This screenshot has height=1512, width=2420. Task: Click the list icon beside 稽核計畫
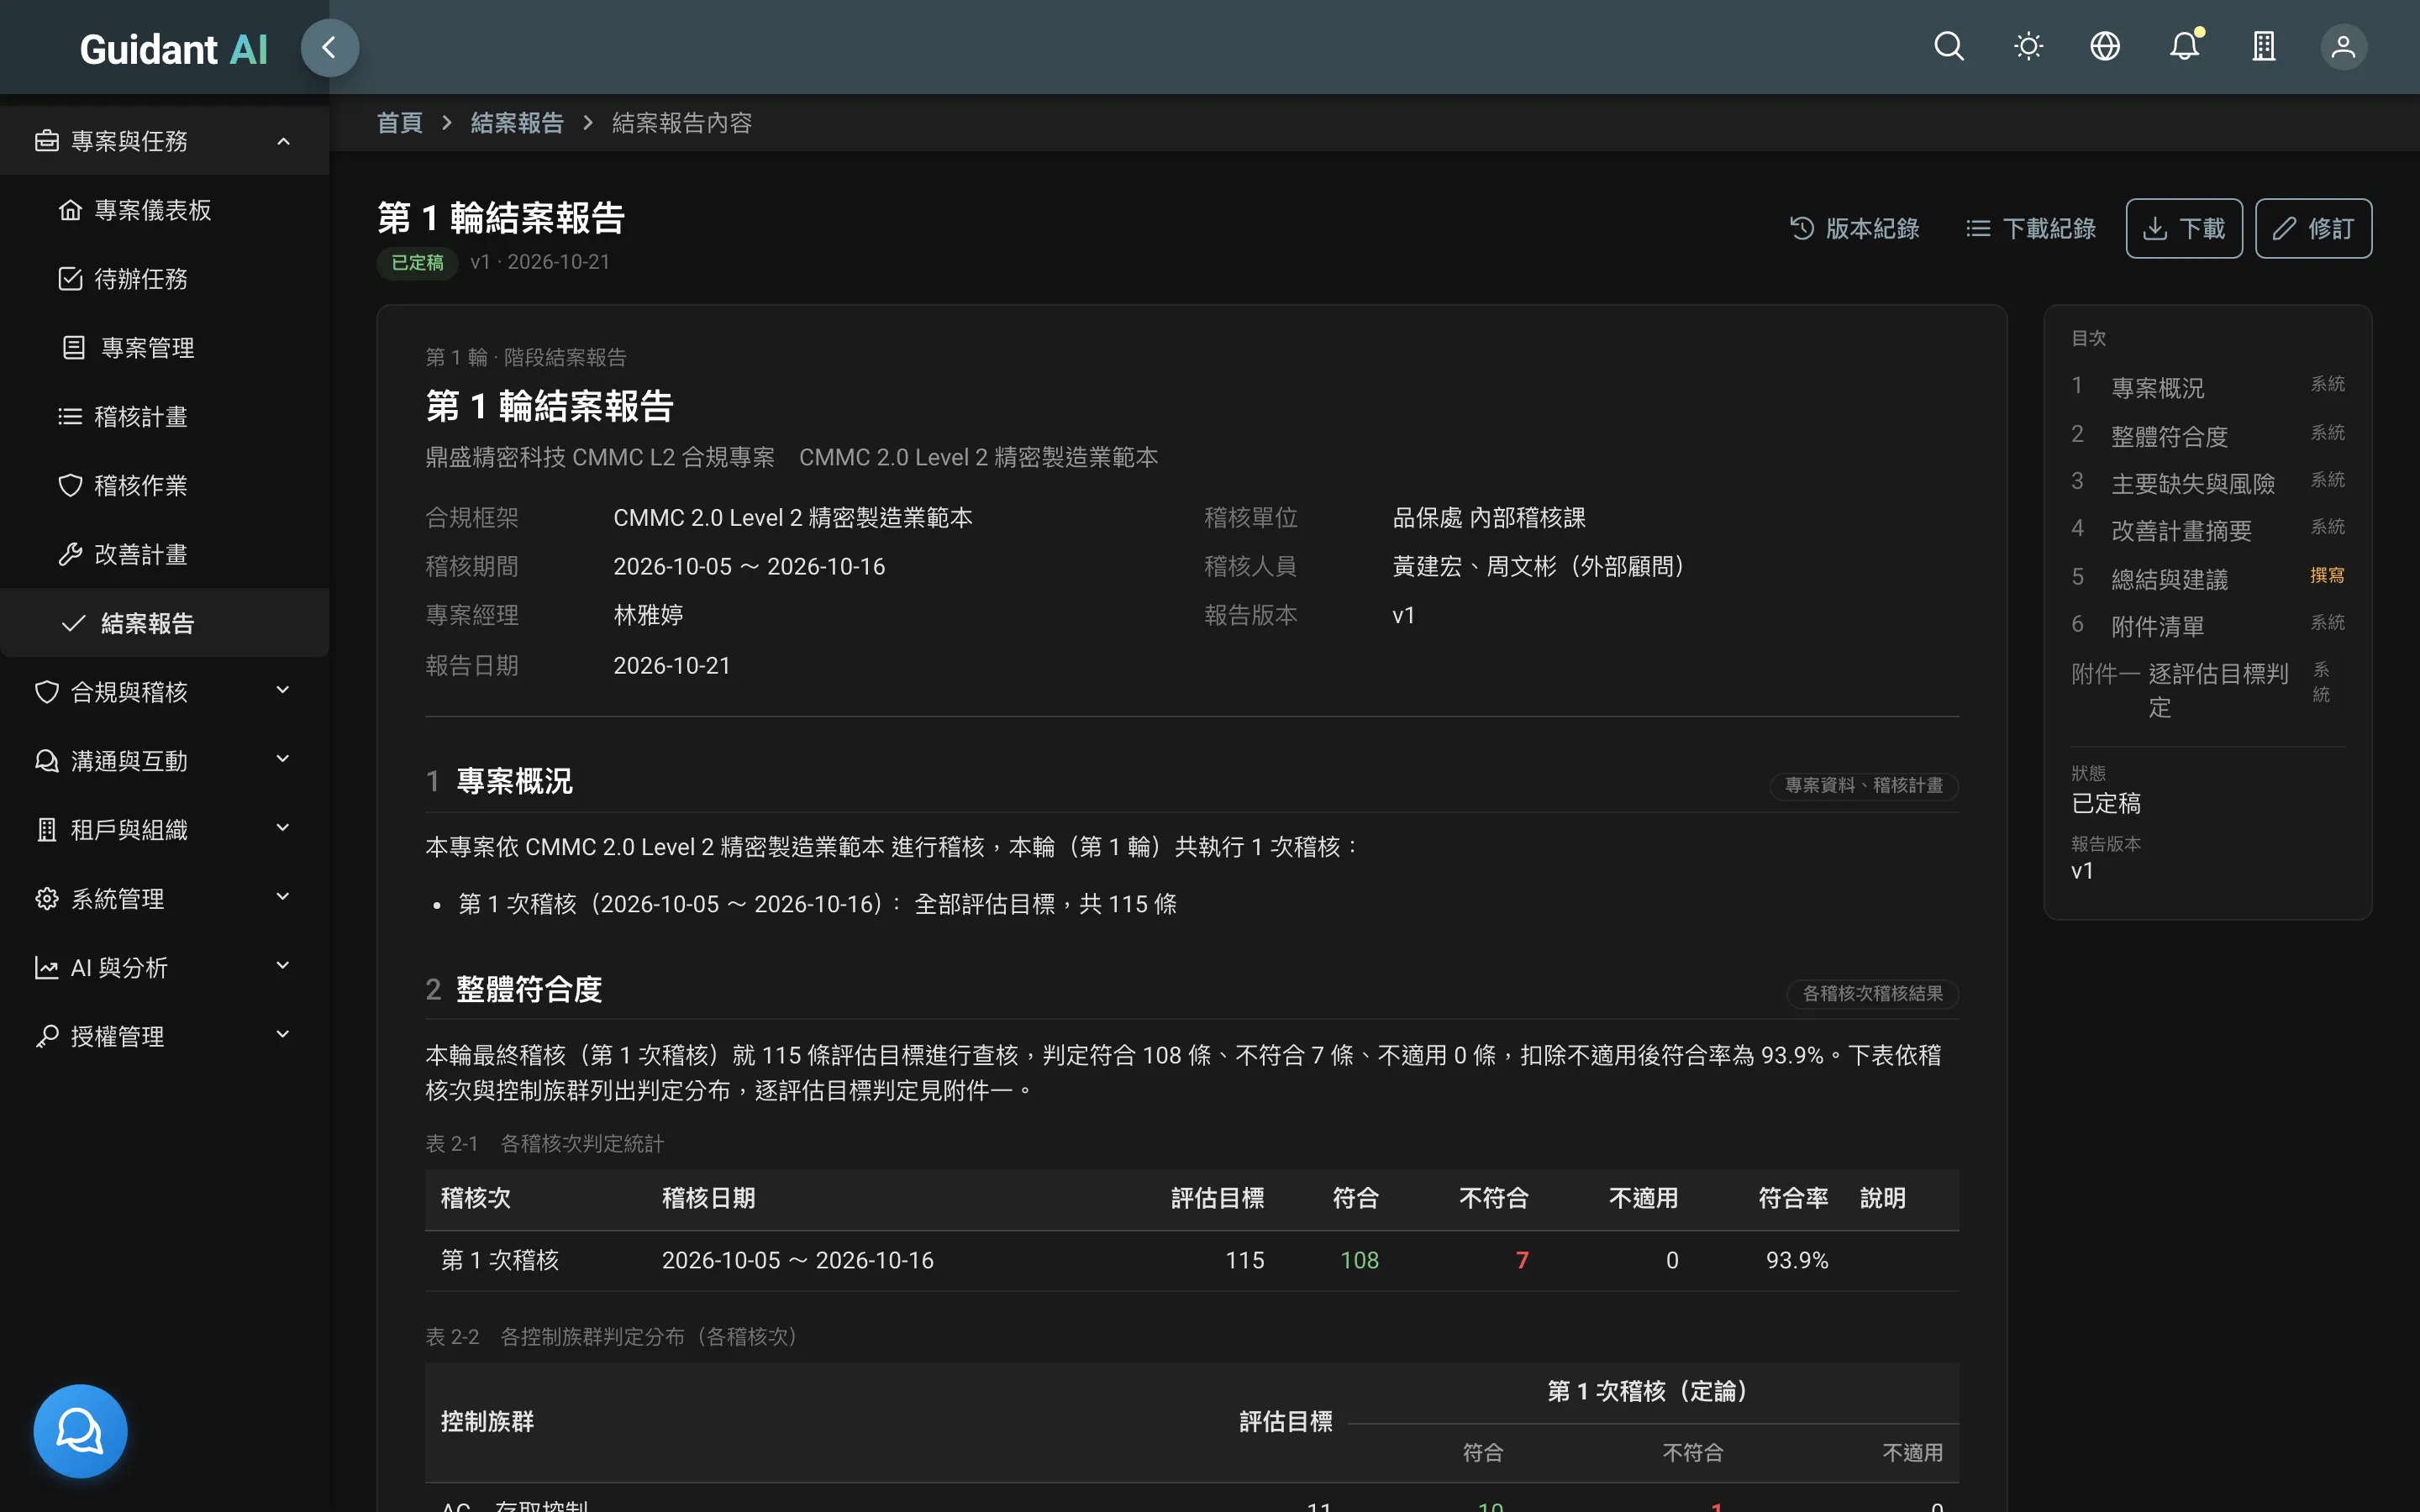click(70, 417)
